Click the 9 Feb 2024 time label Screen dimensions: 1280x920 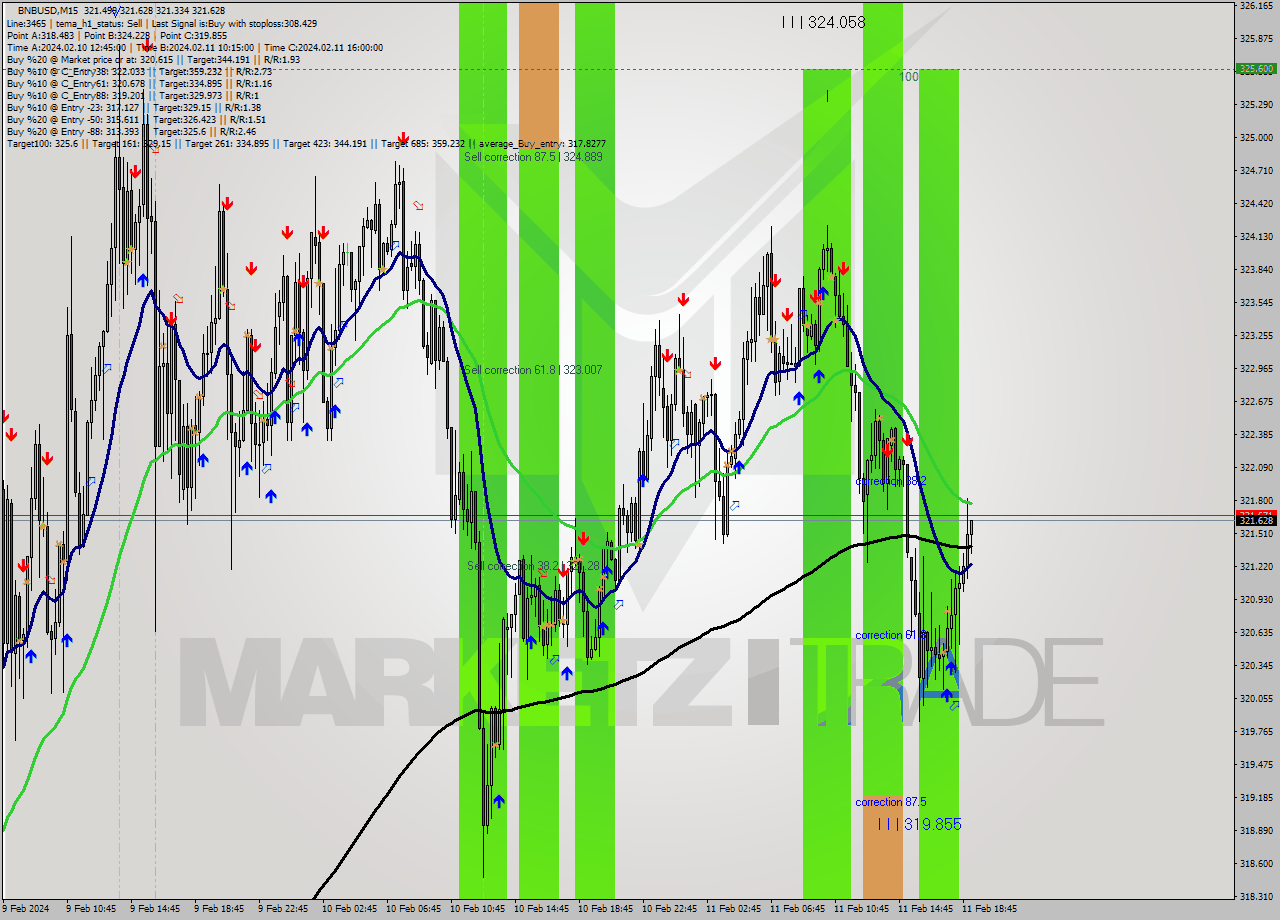[x=25, y=909]
